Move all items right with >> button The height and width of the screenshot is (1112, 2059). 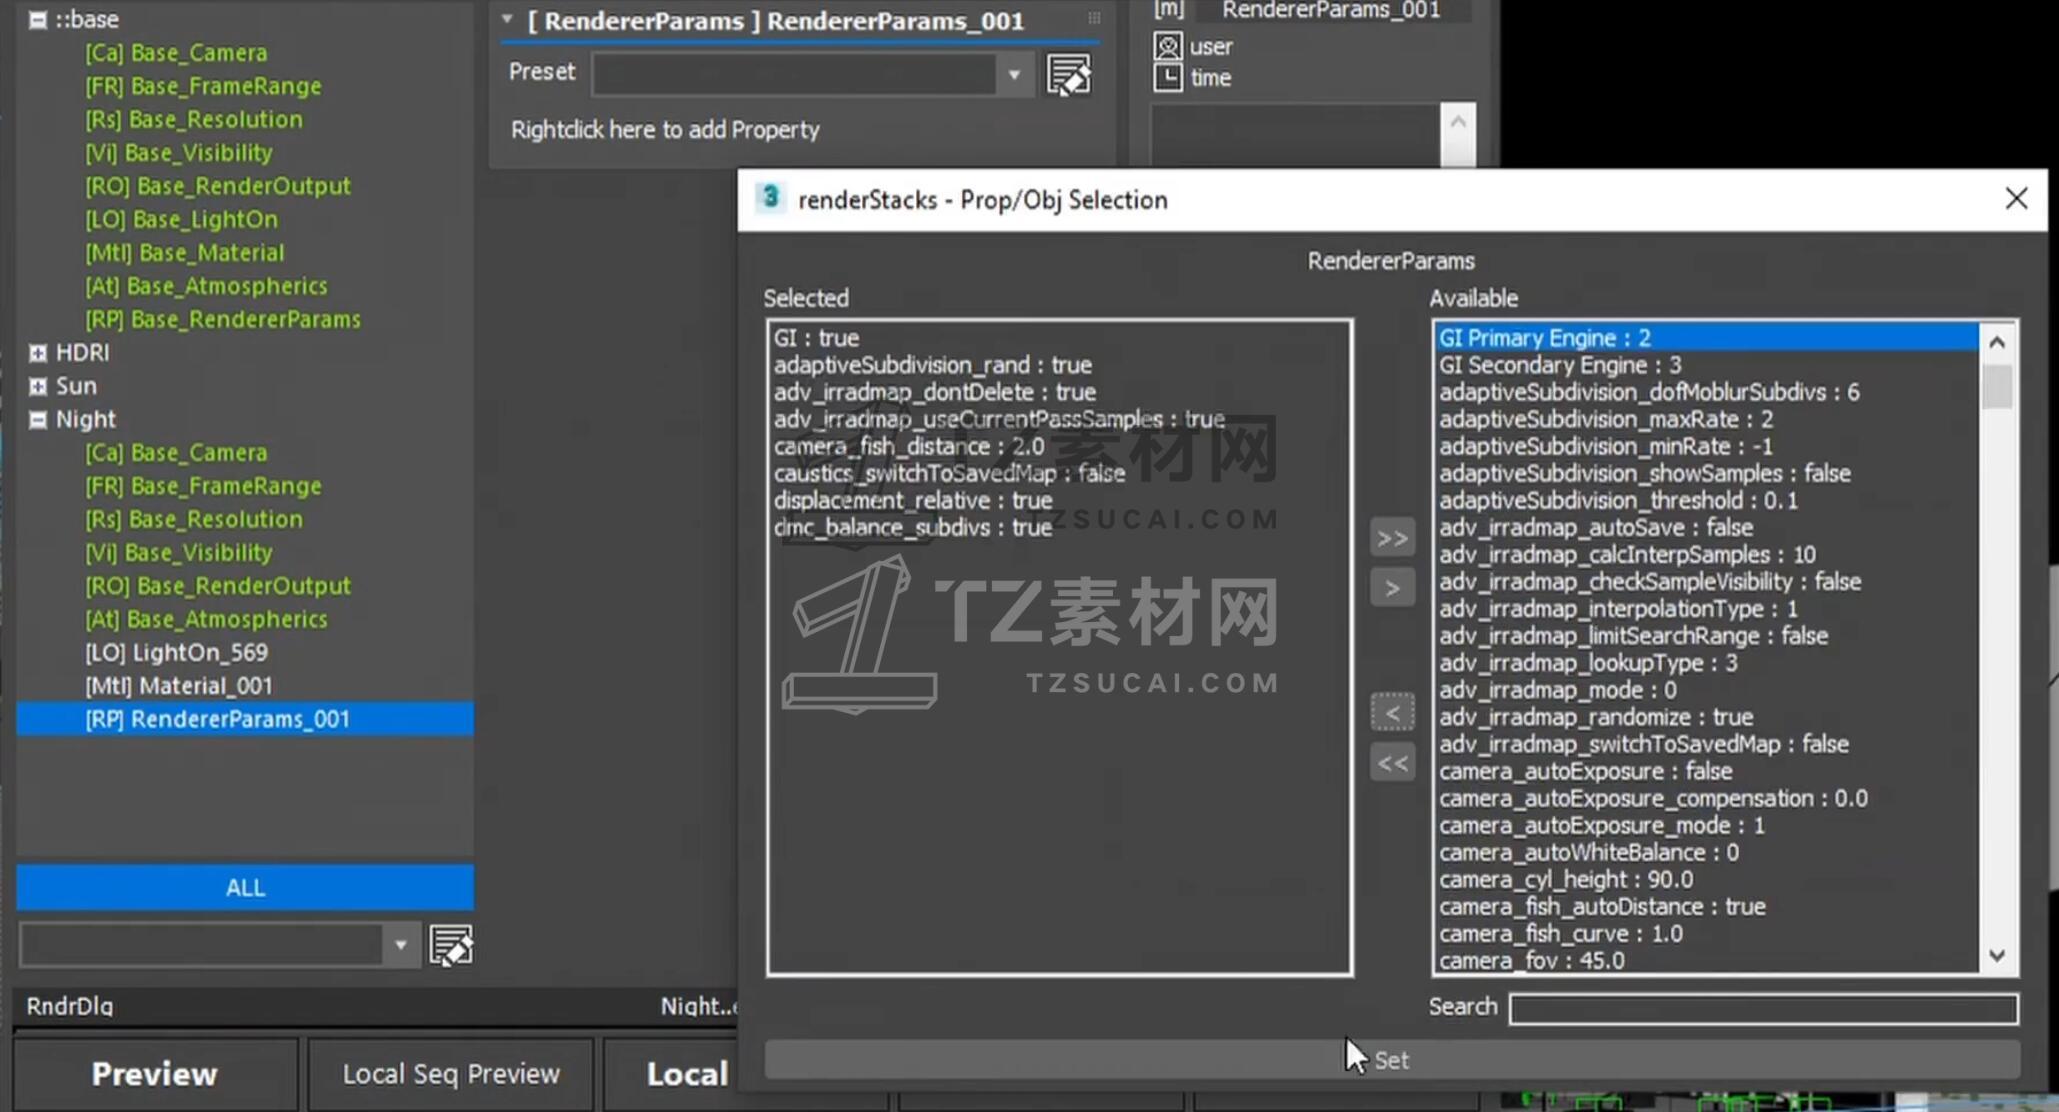point(1392,538)
